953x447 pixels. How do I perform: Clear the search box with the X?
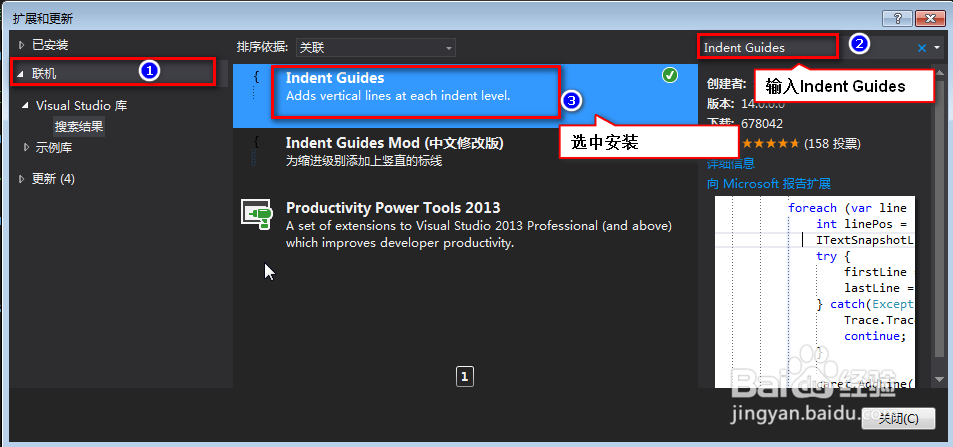922,47
